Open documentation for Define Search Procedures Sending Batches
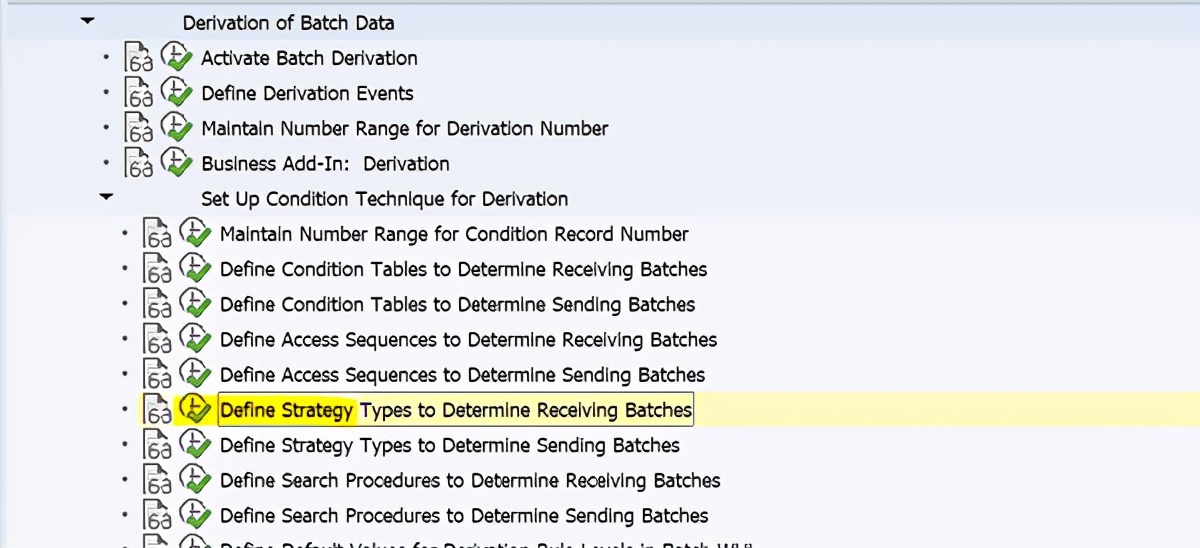 (158, 517)
